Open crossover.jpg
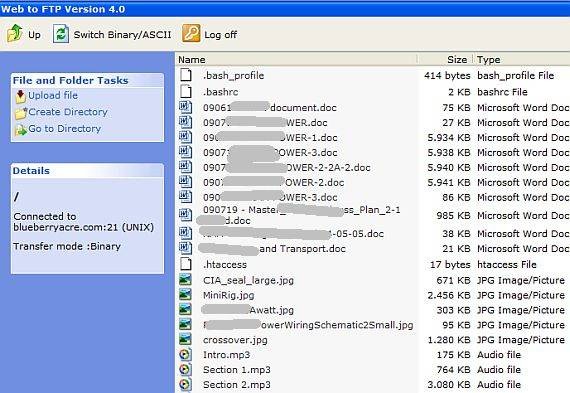This screenshot has height=393, width=570. pos(235,340)
